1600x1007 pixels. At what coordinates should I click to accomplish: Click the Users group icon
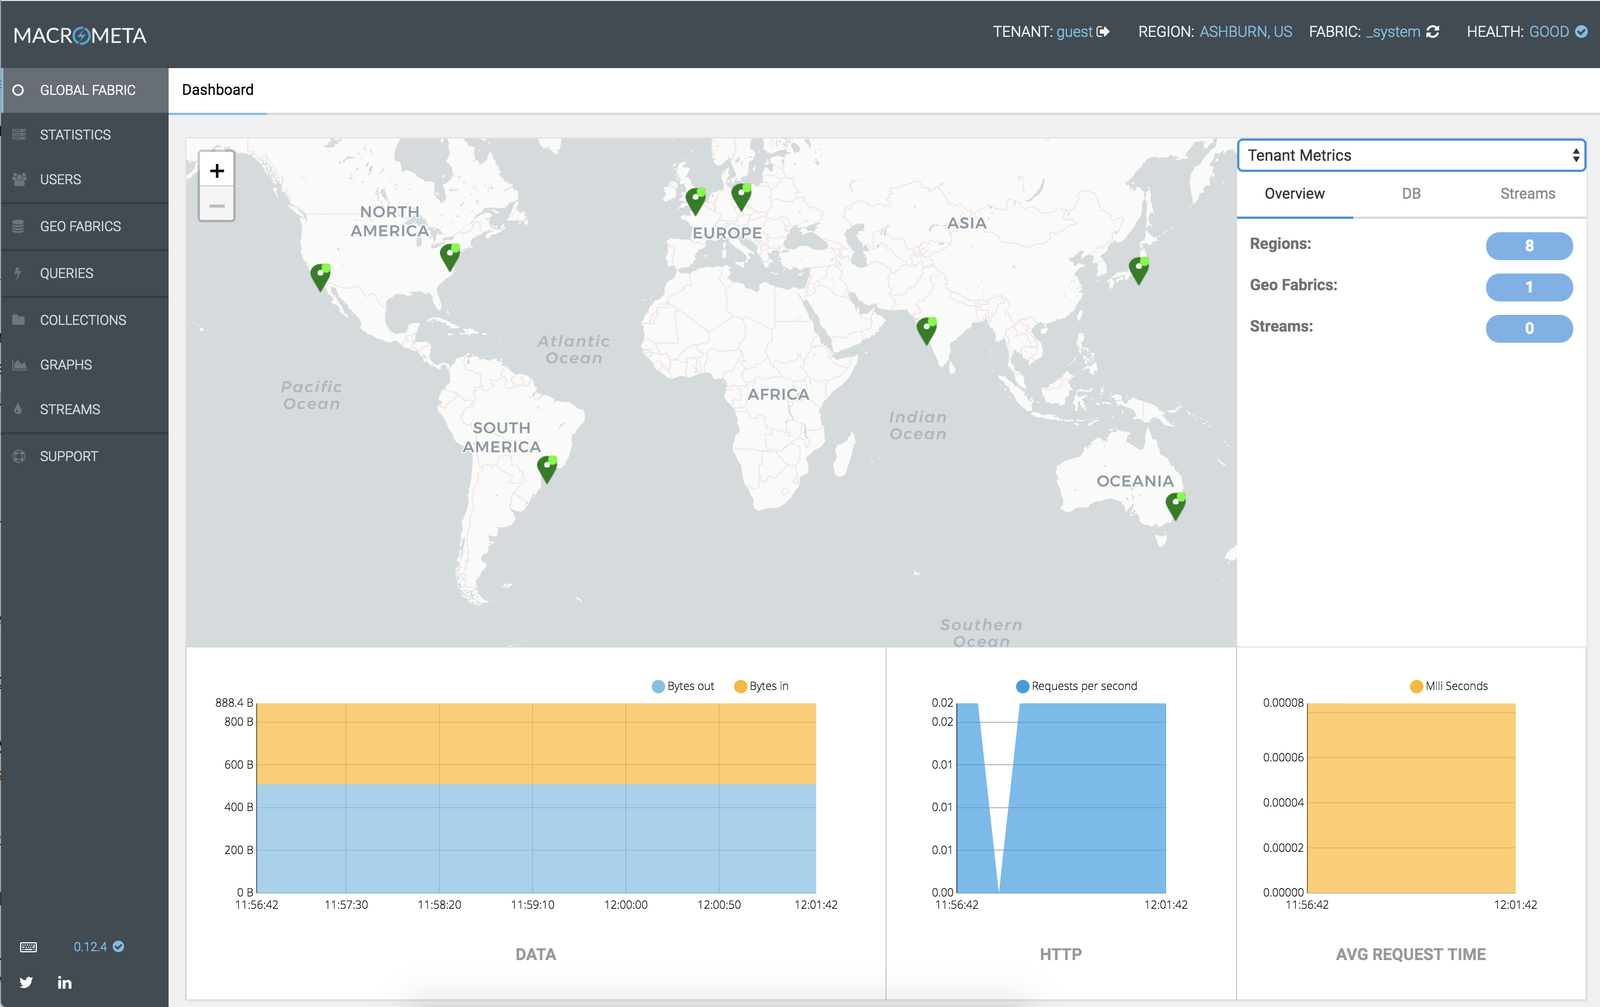[19, 179]
